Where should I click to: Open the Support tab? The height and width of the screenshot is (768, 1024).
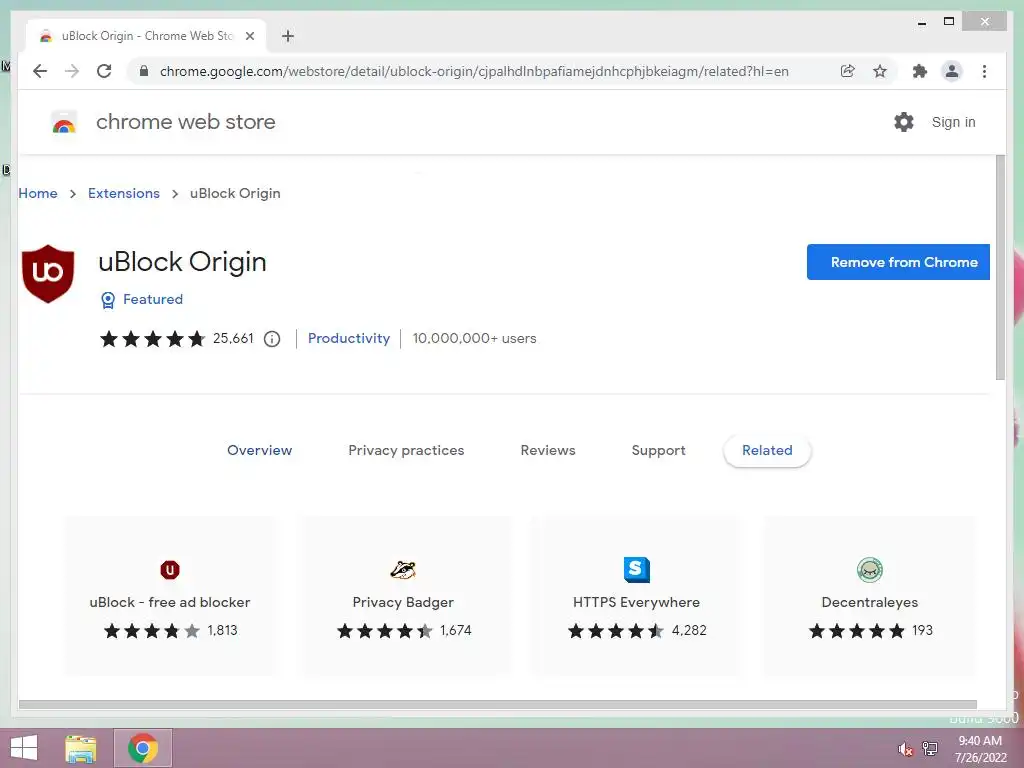point(658,450)
